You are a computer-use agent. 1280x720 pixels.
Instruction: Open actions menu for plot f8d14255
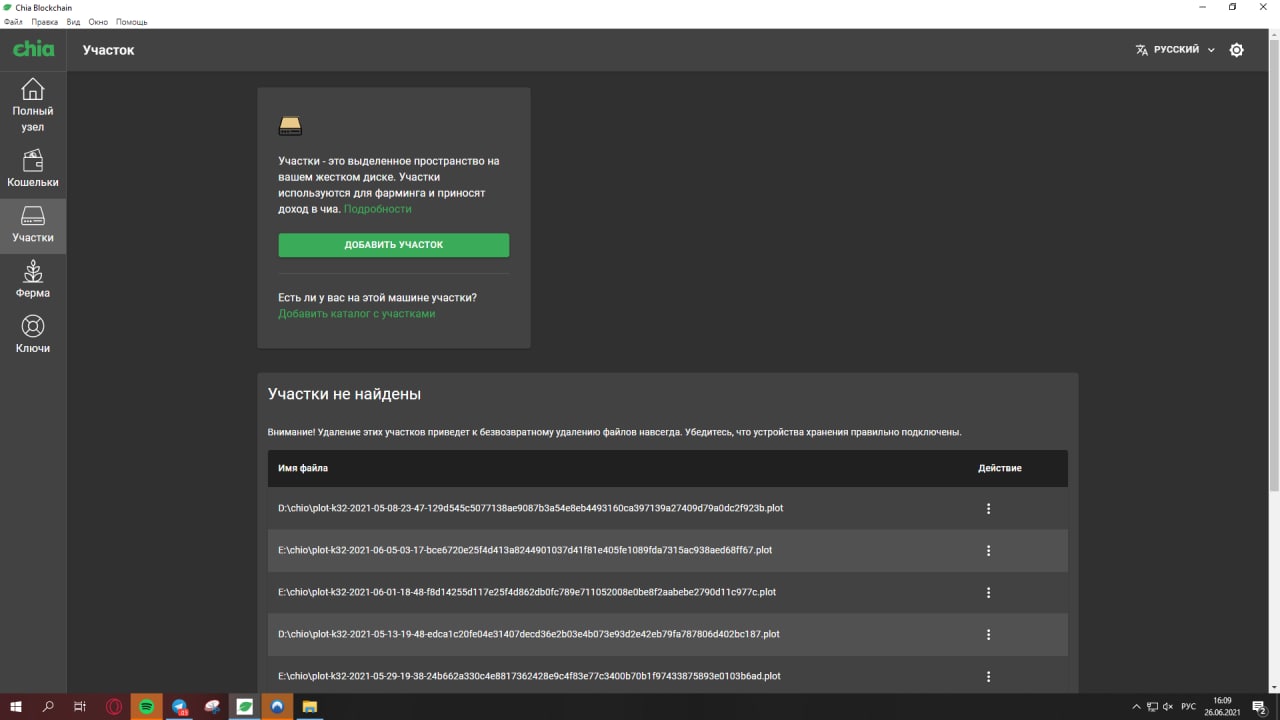(x=988, y=592)
